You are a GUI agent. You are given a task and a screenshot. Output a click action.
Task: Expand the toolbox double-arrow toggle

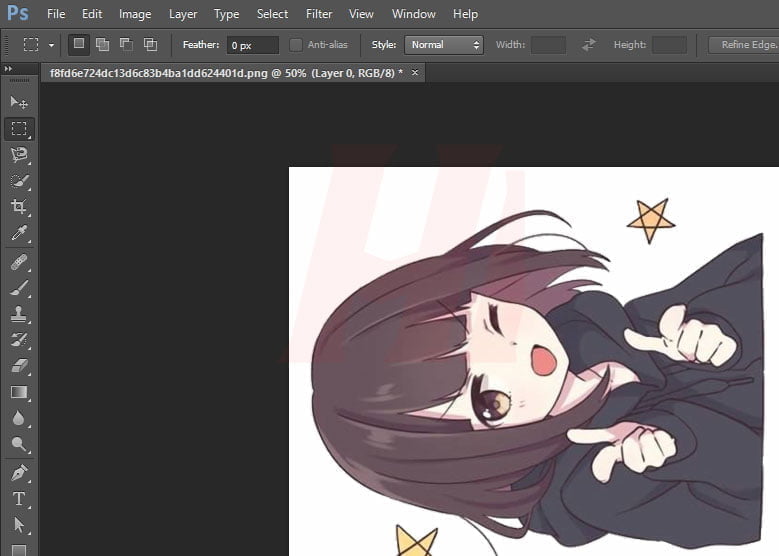[8, 69]
